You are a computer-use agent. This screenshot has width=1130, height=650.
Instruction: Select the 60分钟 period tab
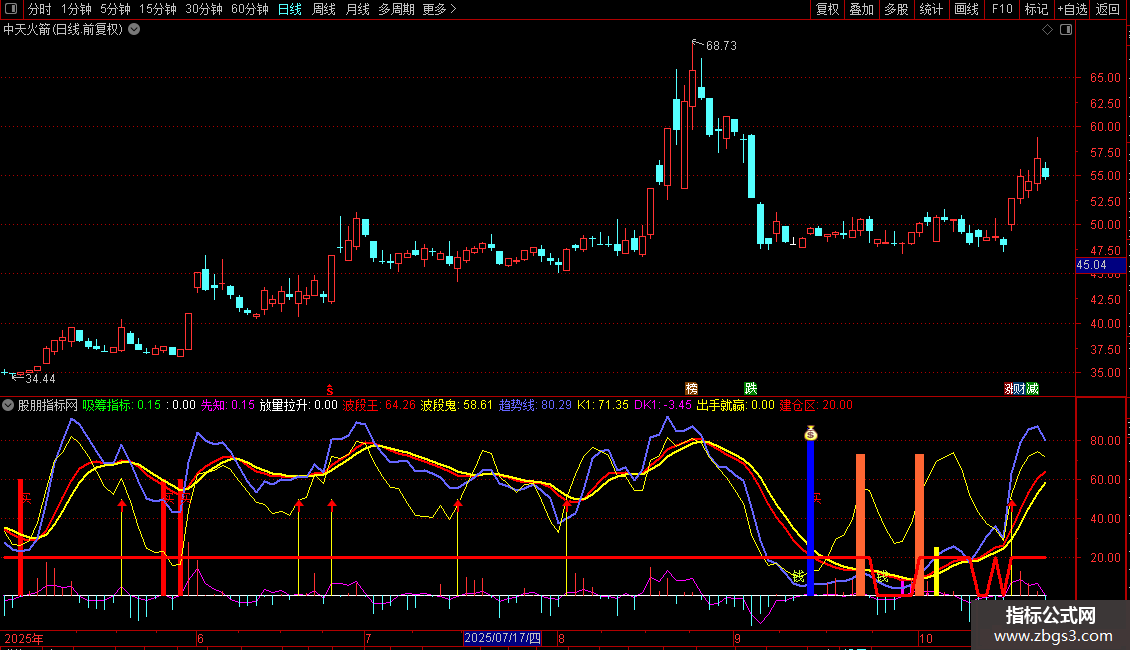(249, 9)
